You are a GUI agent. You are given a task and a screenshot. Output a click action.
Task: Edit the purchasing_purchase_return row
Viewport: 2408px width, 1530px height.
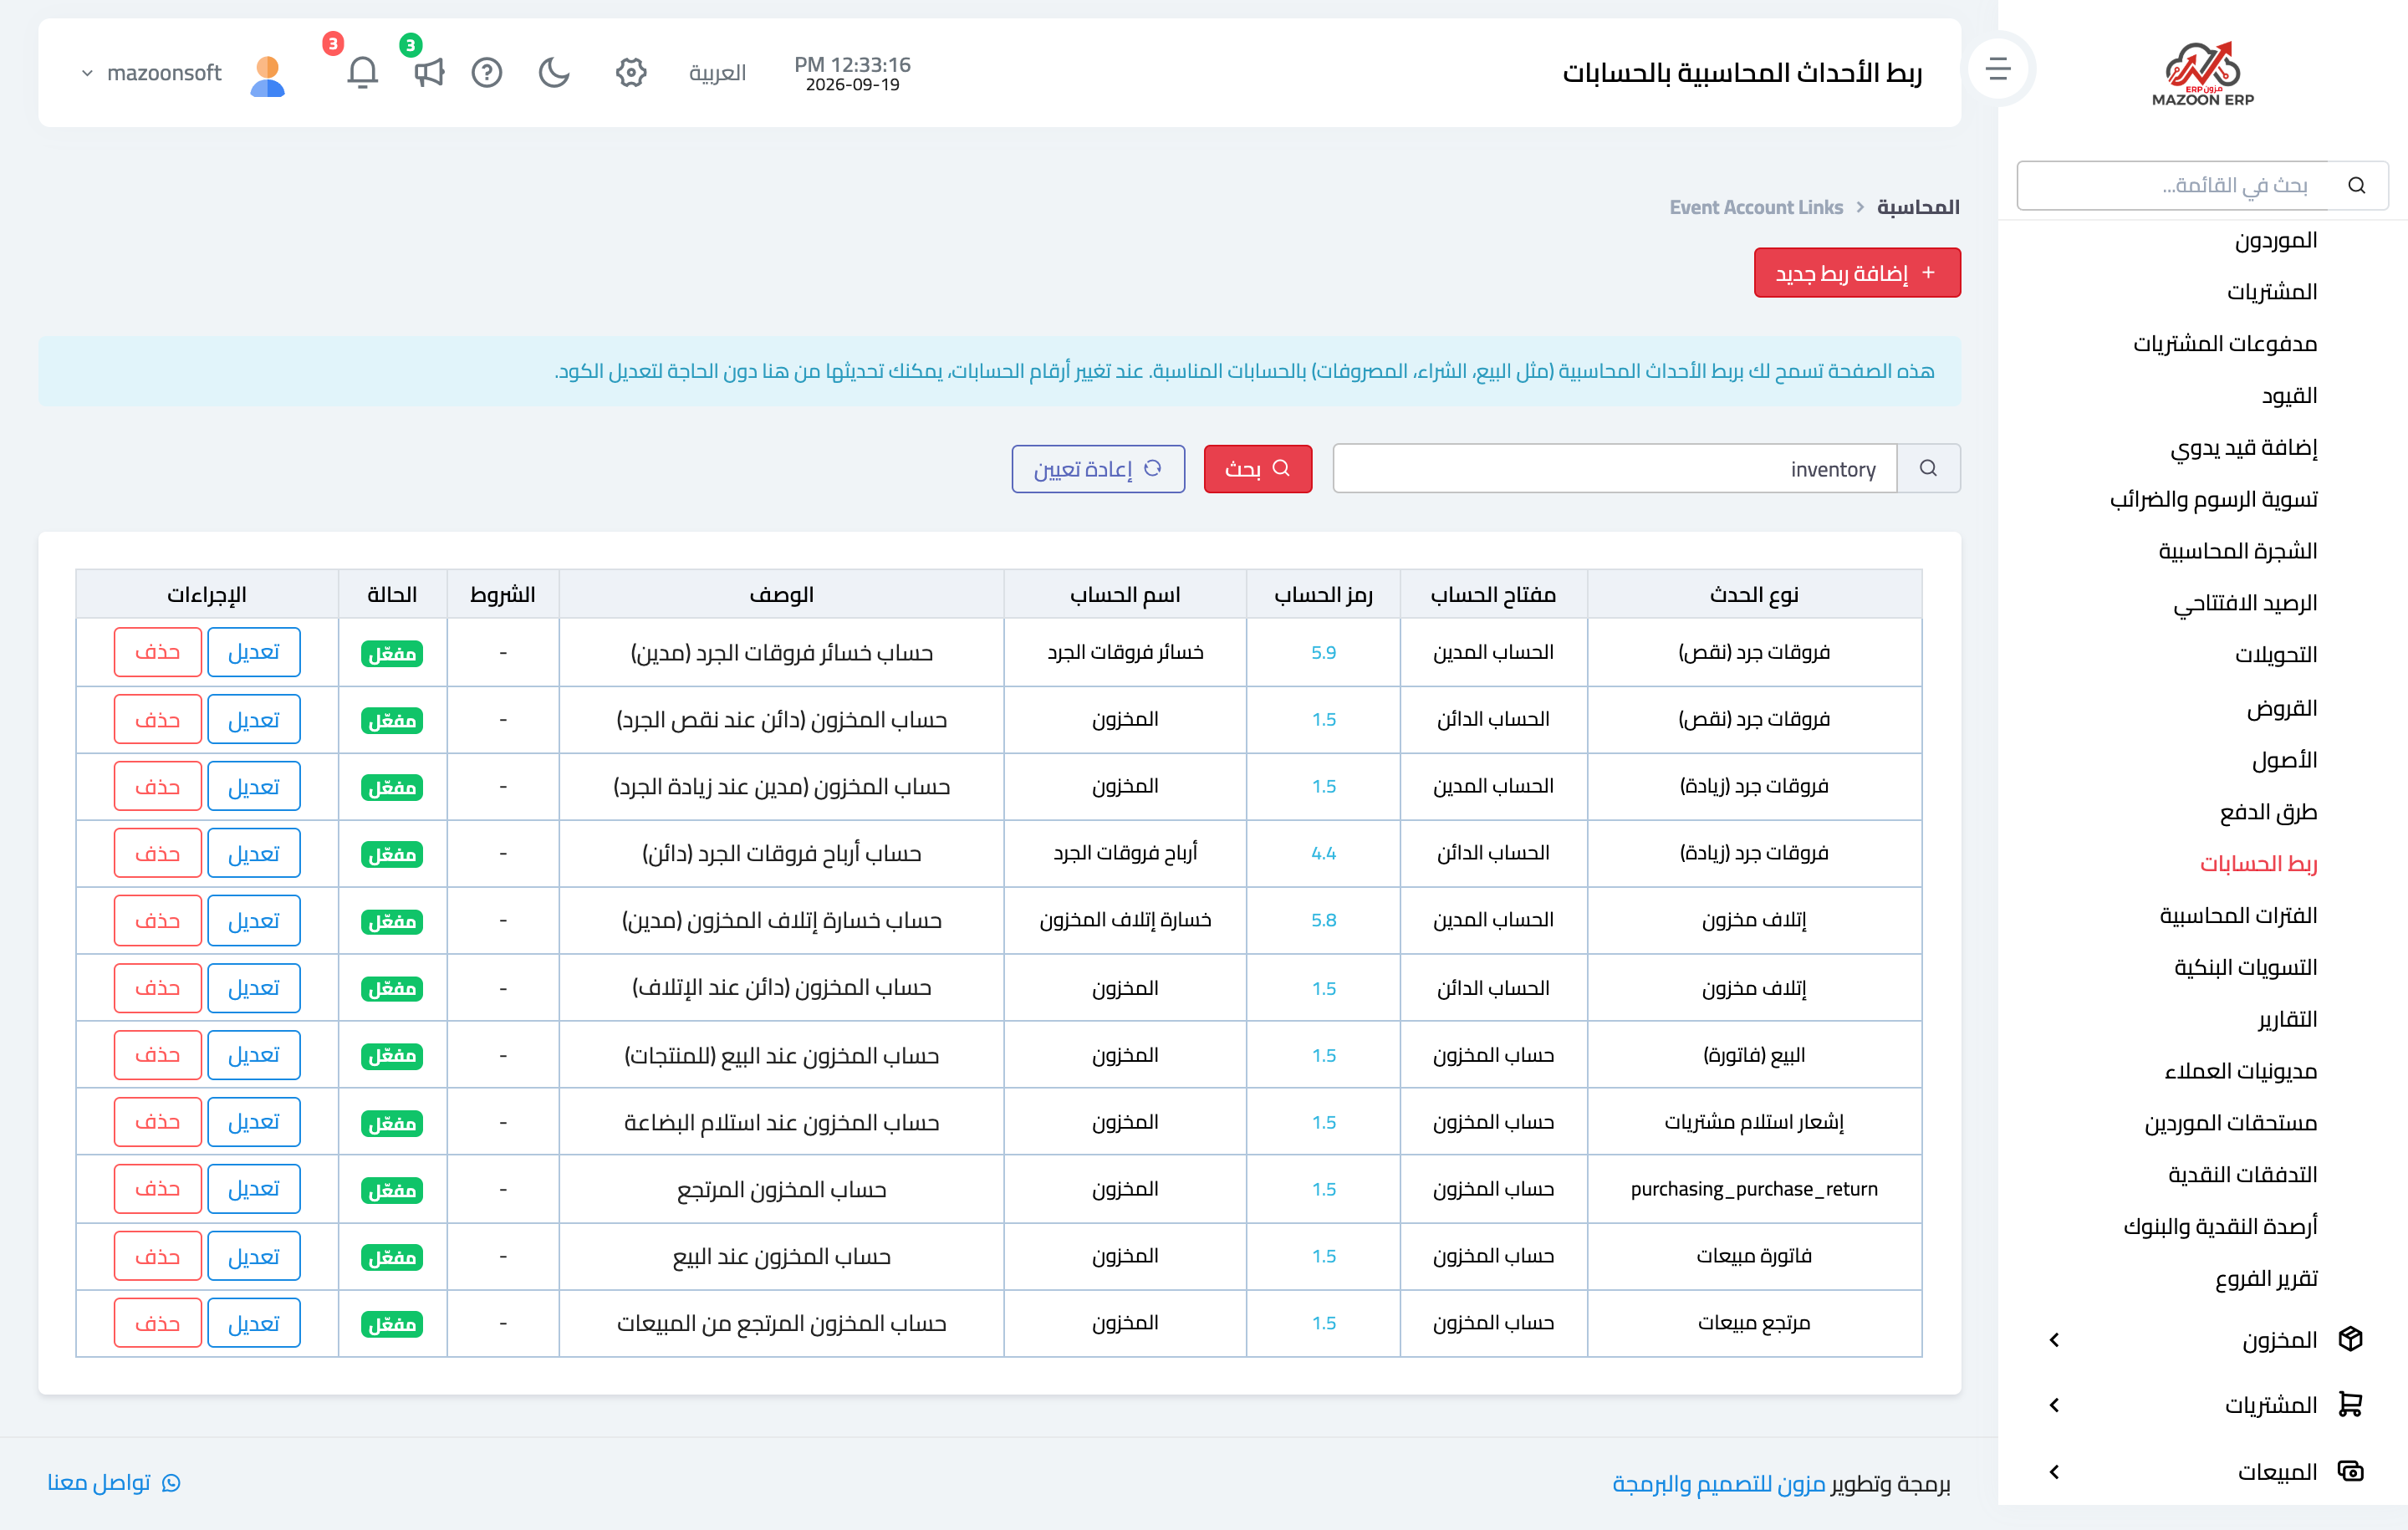pyautogui.click(x=253, y=1189)
